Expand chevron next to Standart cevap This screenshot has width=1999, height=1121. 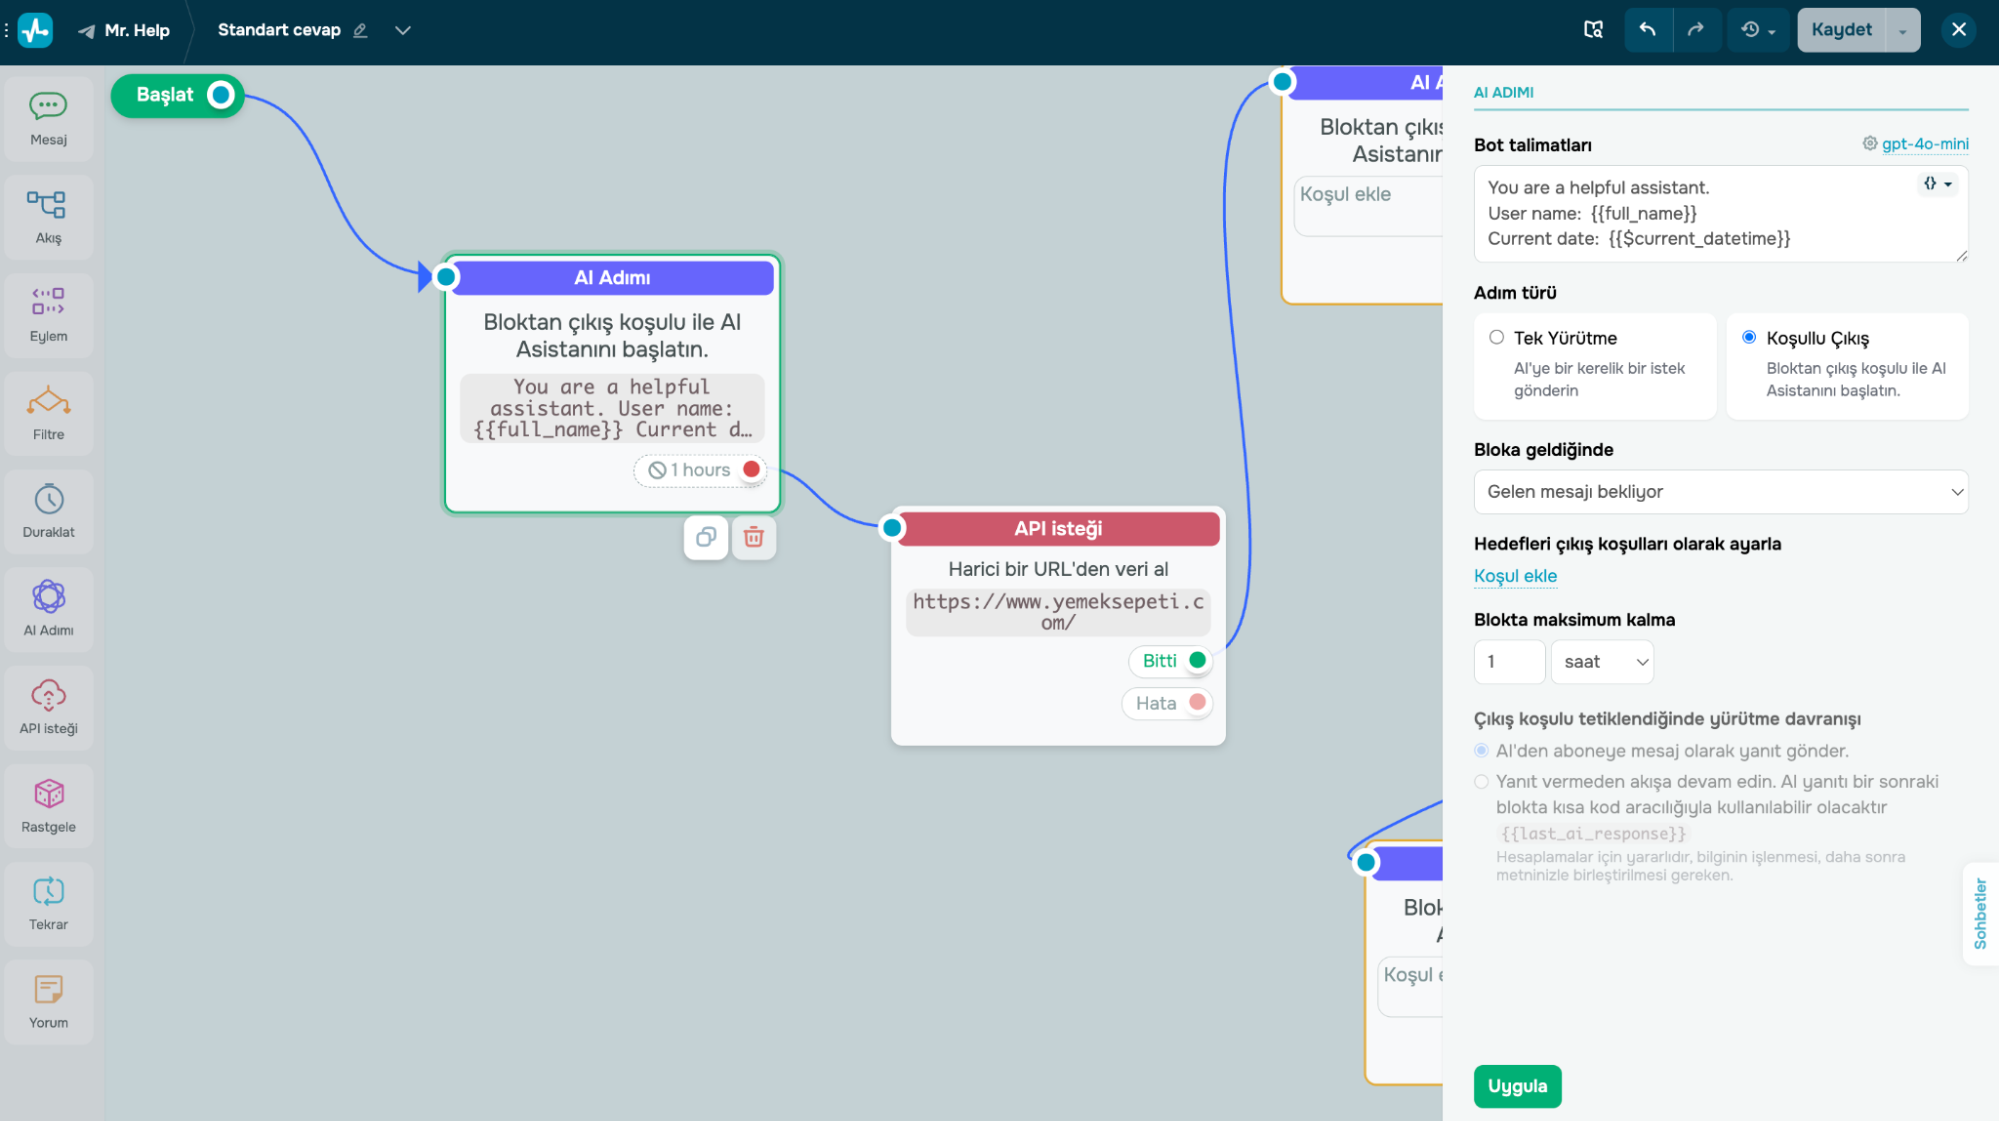click(403, 30)
